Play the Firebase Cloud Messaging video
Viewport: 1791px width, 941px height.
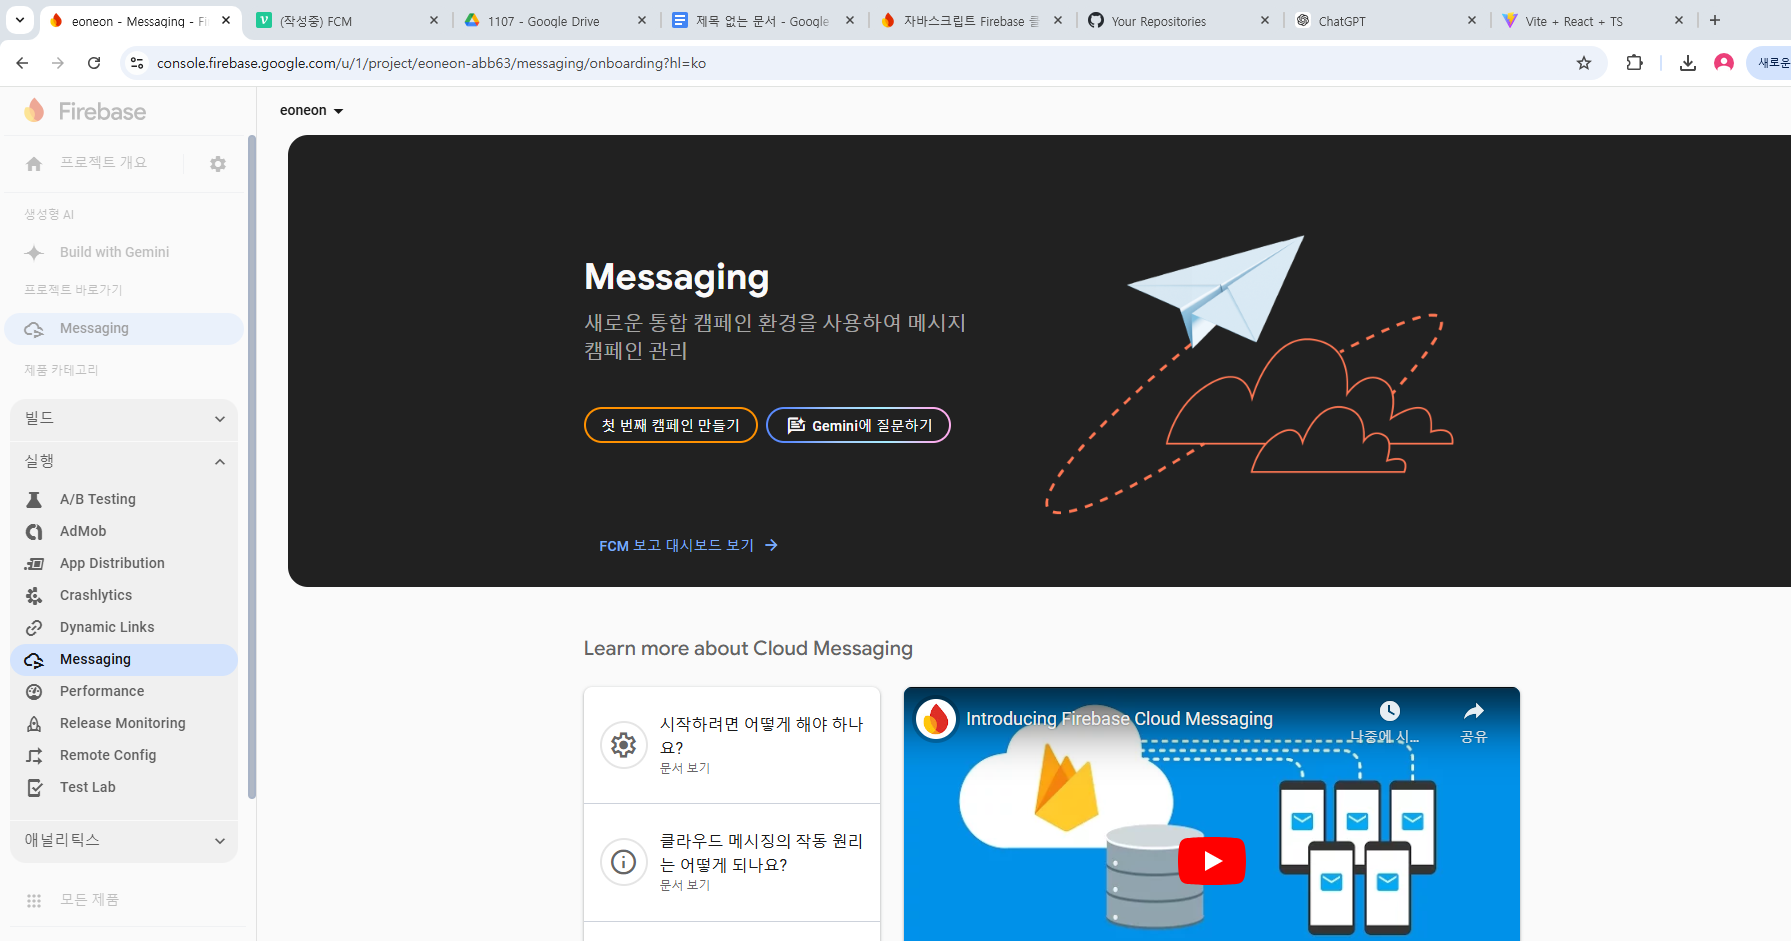1212,861
